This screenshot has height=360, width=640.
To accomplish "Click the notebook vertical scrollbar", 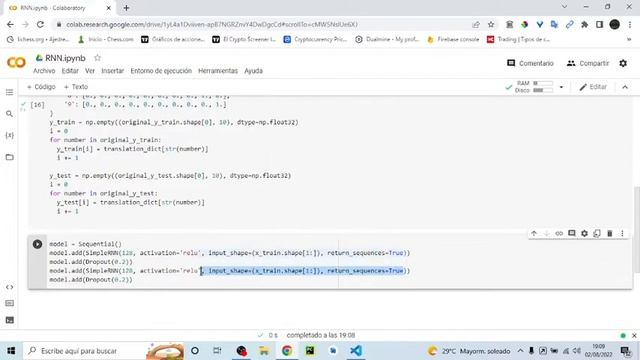I will (x=636, y=230).
